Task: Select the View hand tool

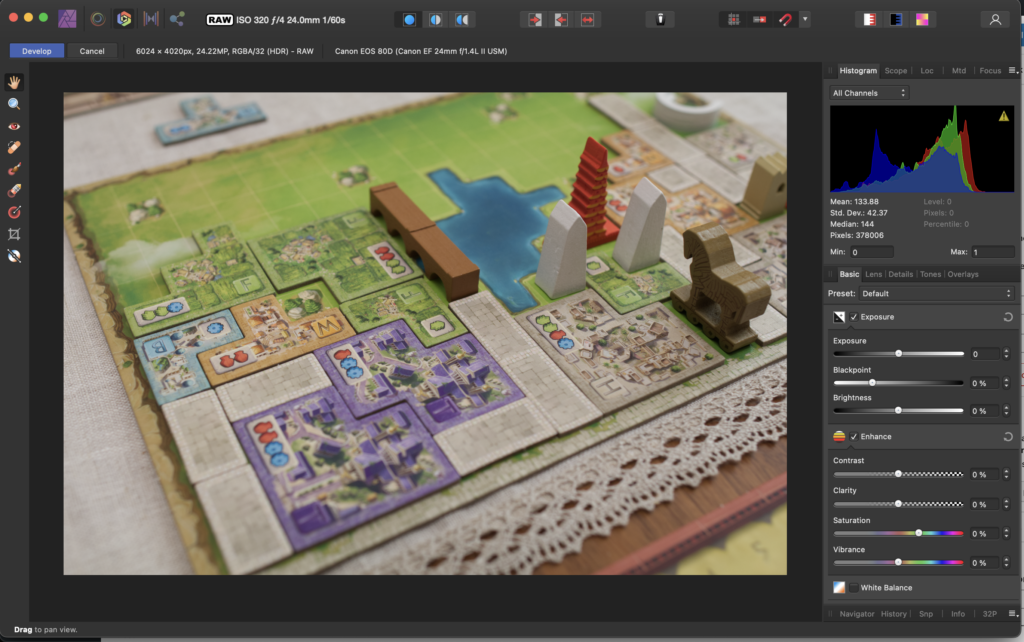Action: click(14, 82)
